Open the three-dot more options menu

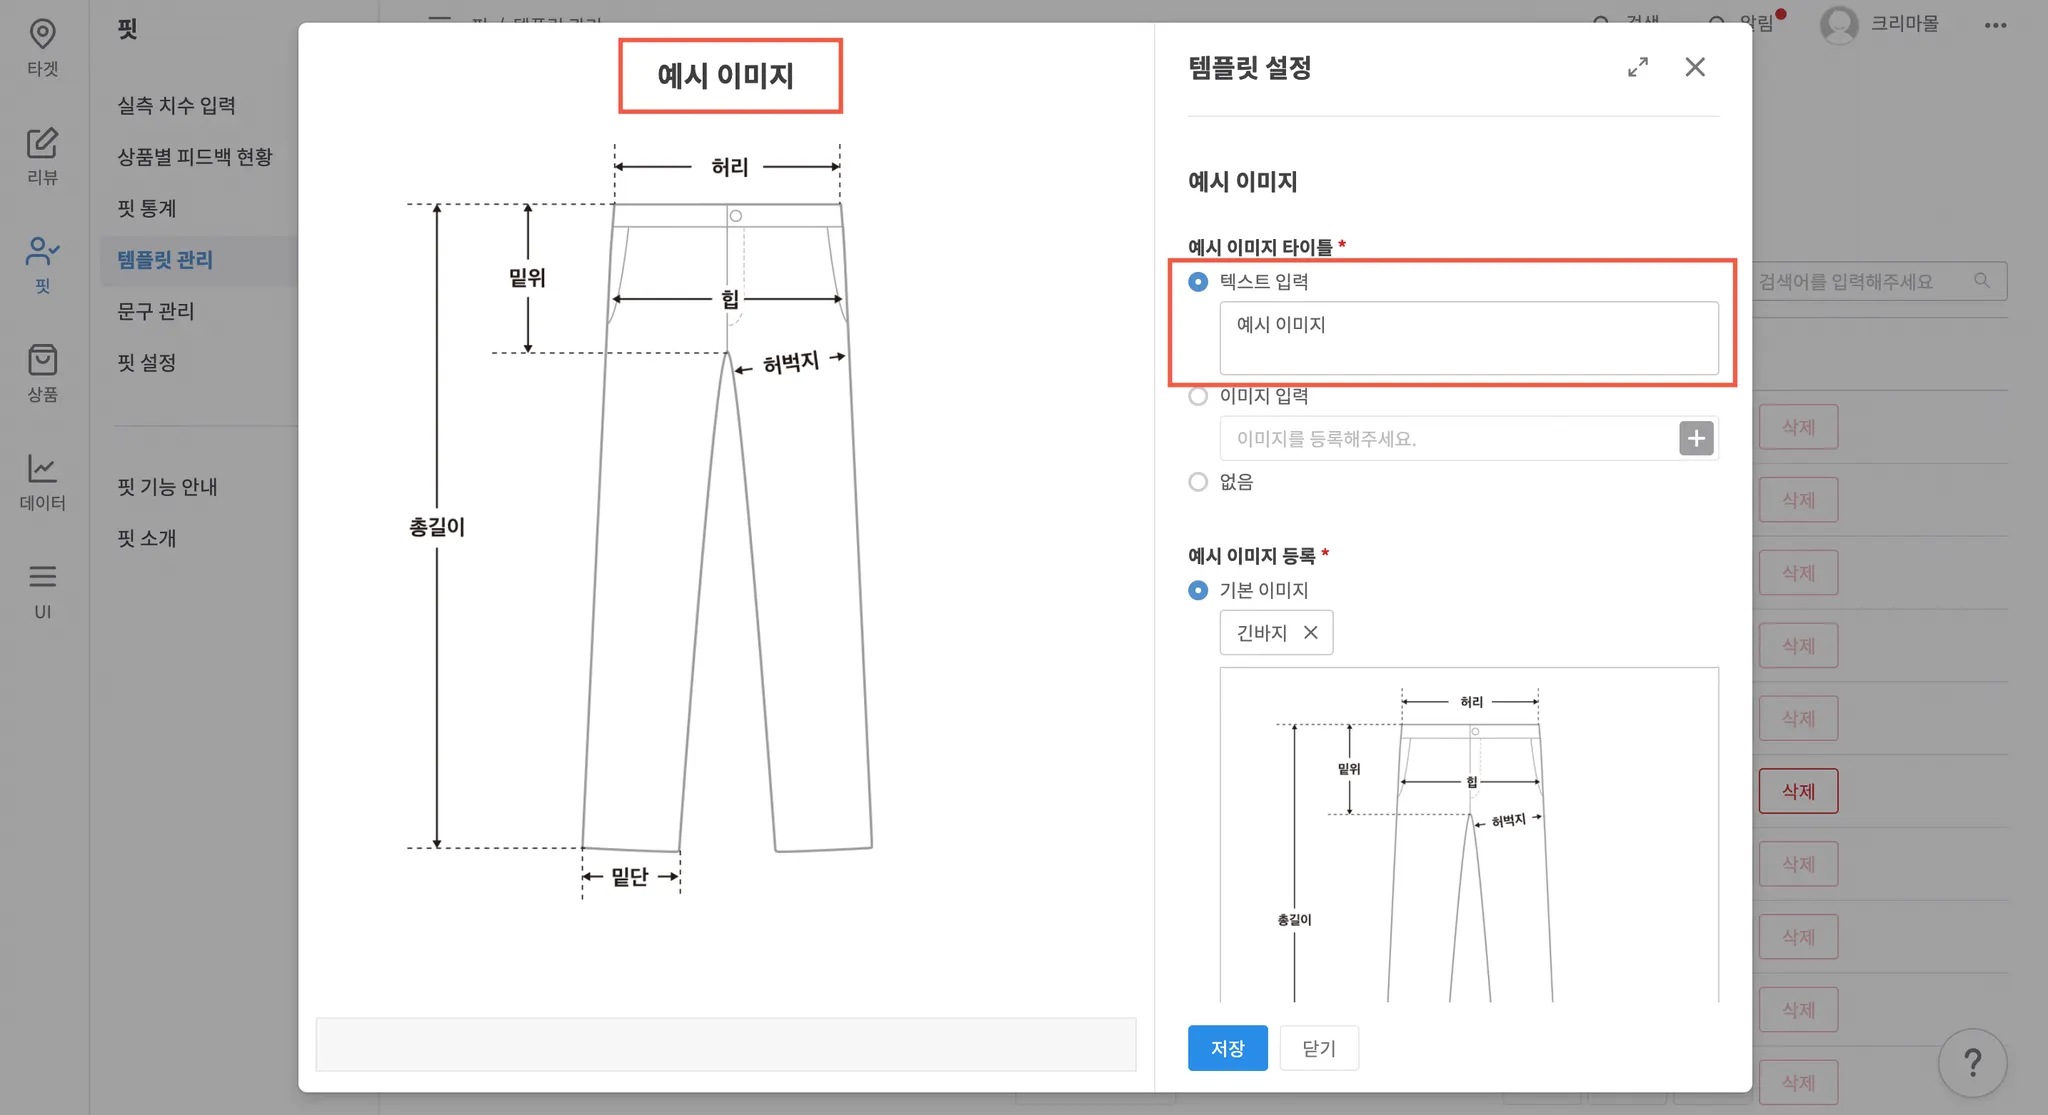pos(1995,25)
